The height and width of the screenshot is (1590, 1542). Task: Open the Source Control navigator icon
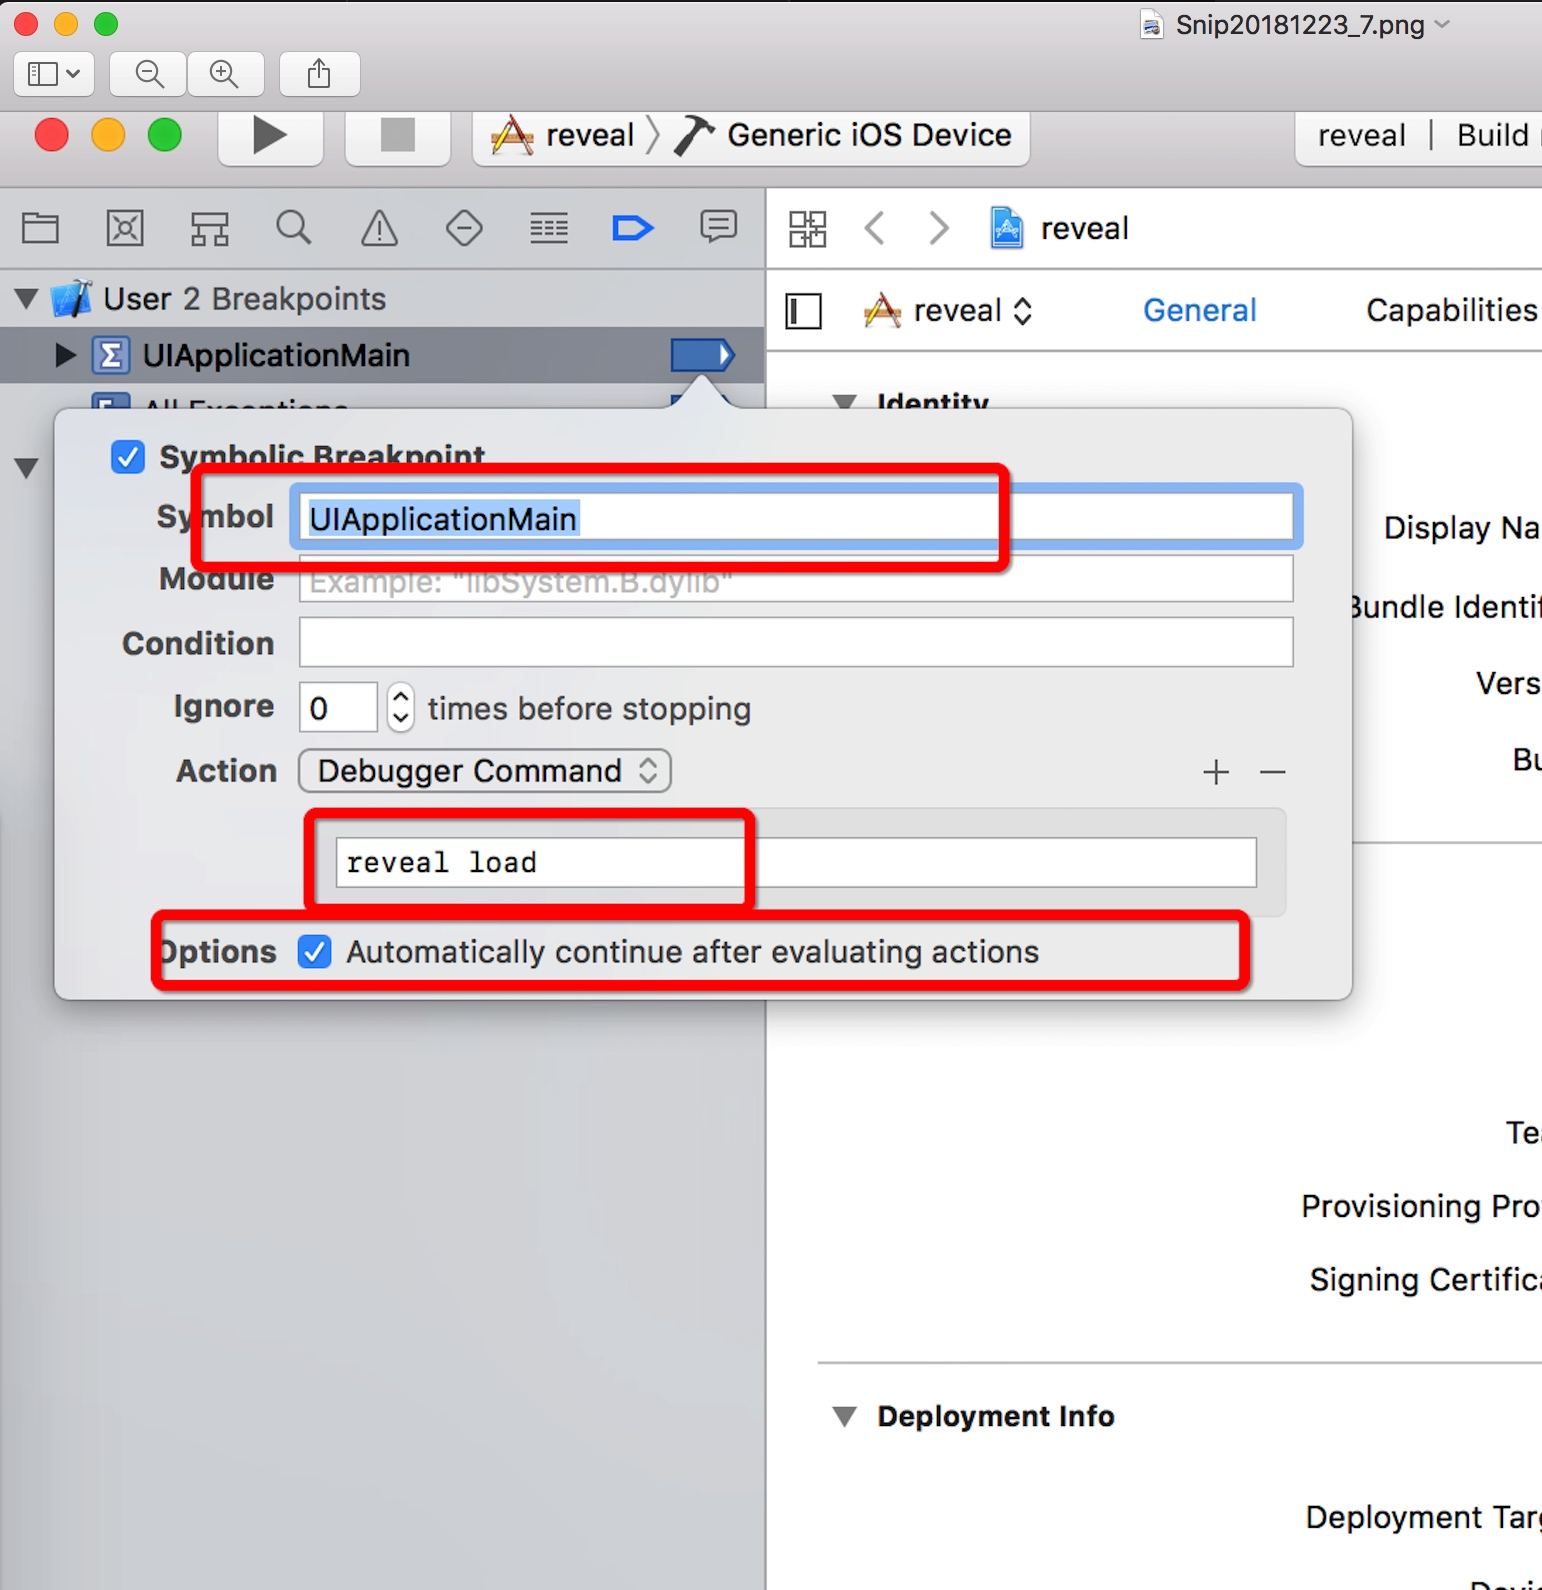tap(125, 229)
